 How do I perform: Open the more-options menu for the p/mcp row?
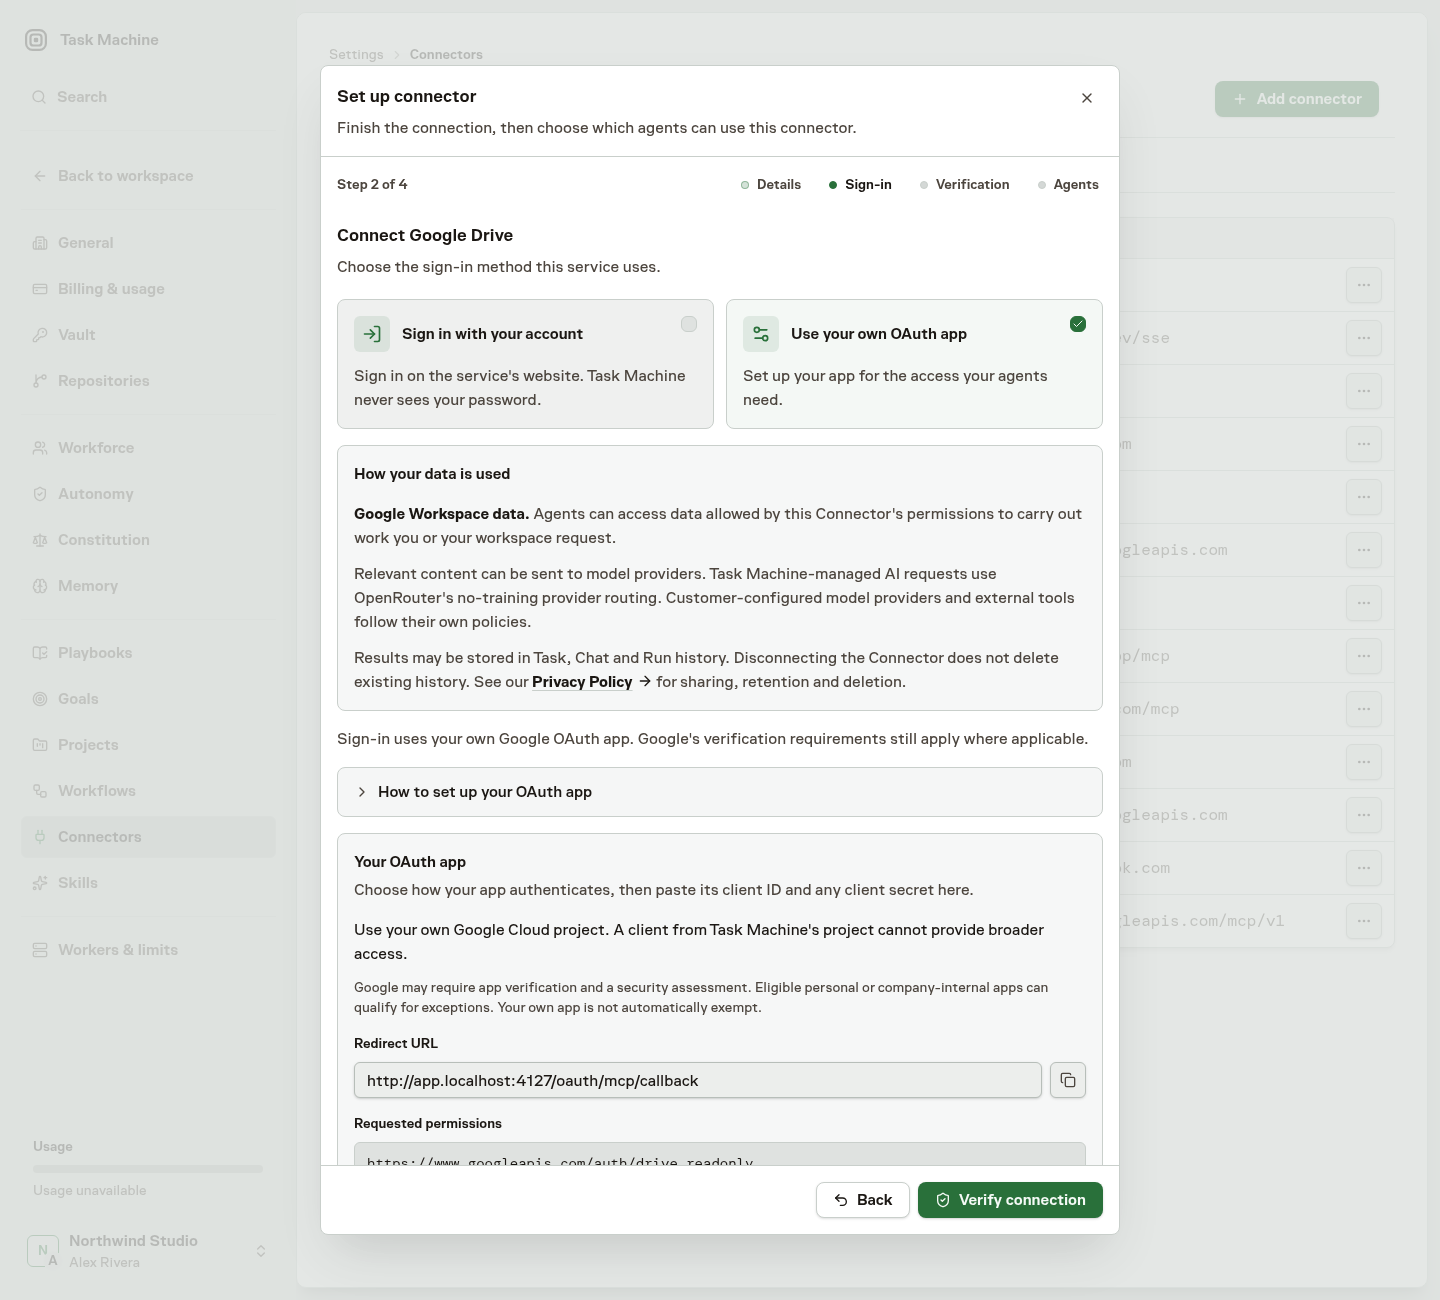tap(1364, 656)
